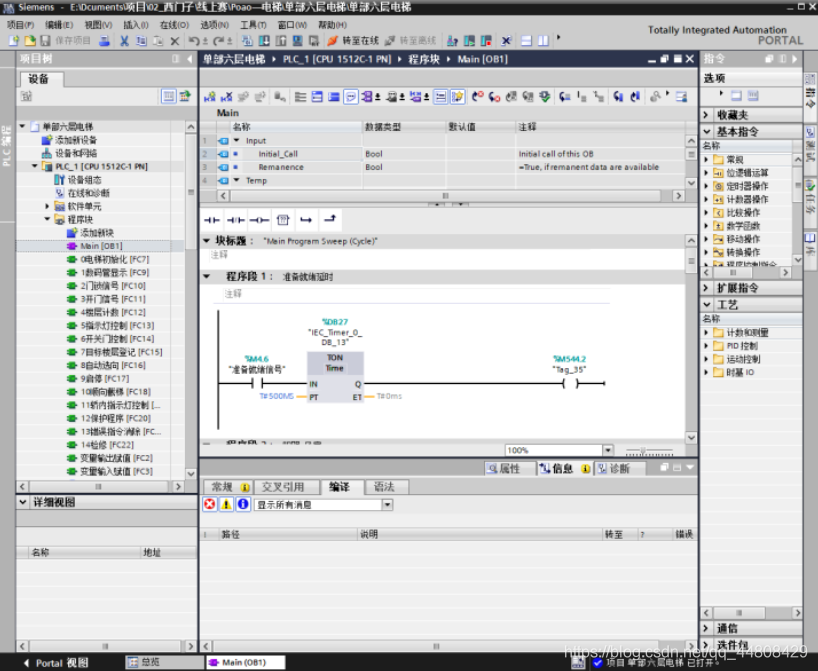This screenshot has width=818, height=671.
Task: Open the 在线(O) menu
Action: pyautogui.click(x=174, y=25)
